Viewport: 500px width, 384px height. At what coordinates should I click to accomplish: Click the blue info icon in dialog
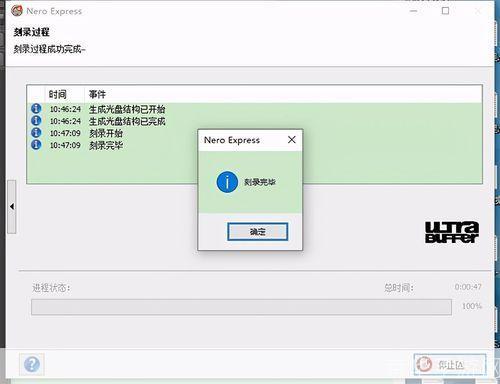click(227, 182)
